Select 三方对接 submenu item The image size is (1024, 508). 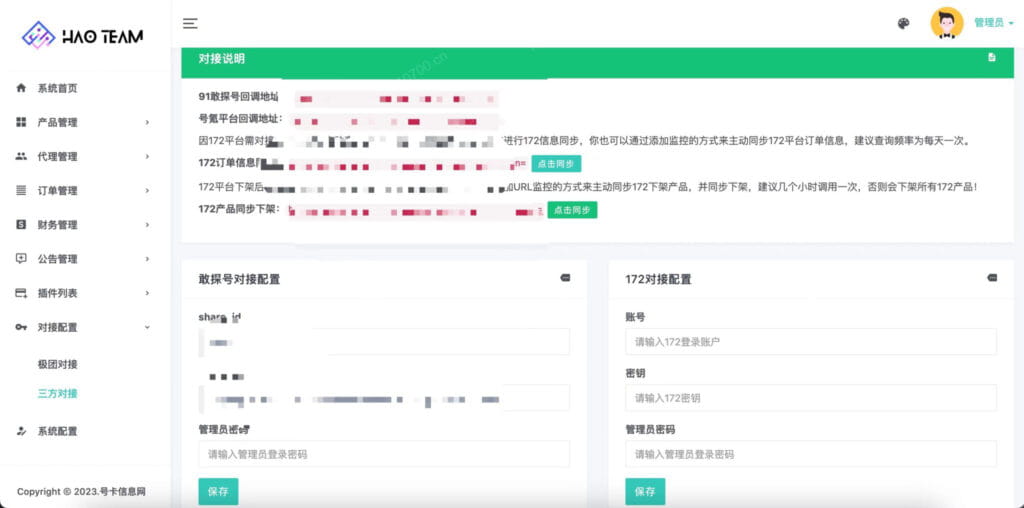coord(57,393)
